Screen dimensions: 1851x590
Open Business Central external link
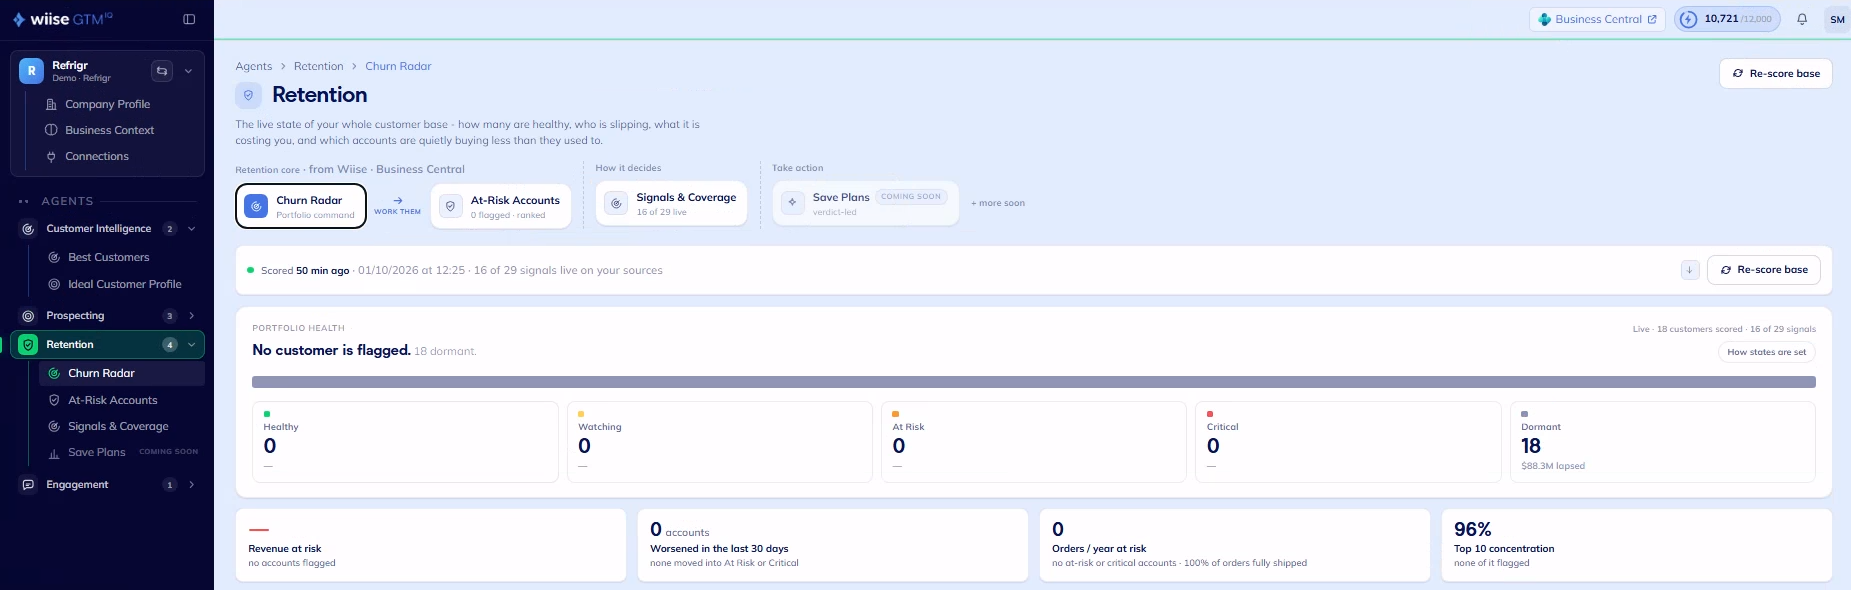[x=1597, y=19]
